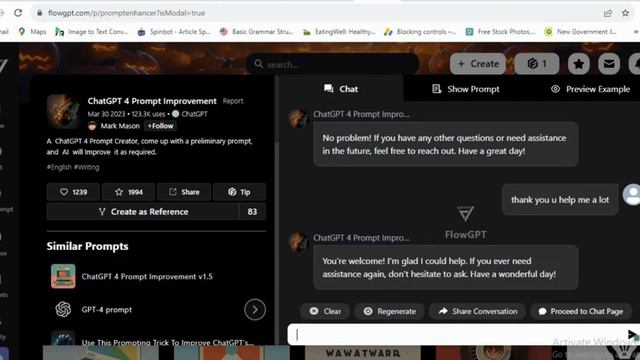640x360 pixels.
Task: Open Basic Grammar Stru... bookmark
Action: coord(257,31)
